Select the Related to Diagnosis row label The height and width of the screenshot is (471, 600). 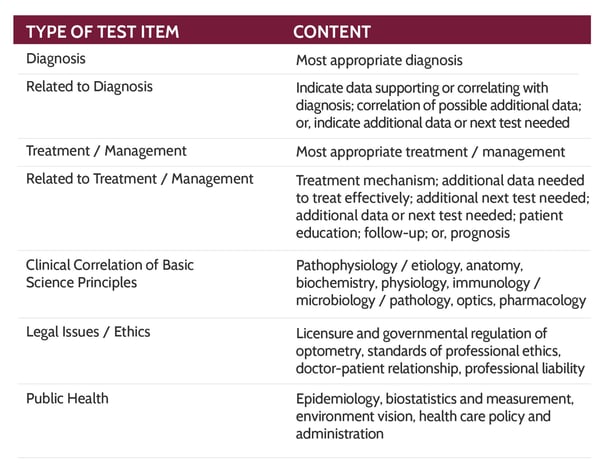tap(89, 87)
